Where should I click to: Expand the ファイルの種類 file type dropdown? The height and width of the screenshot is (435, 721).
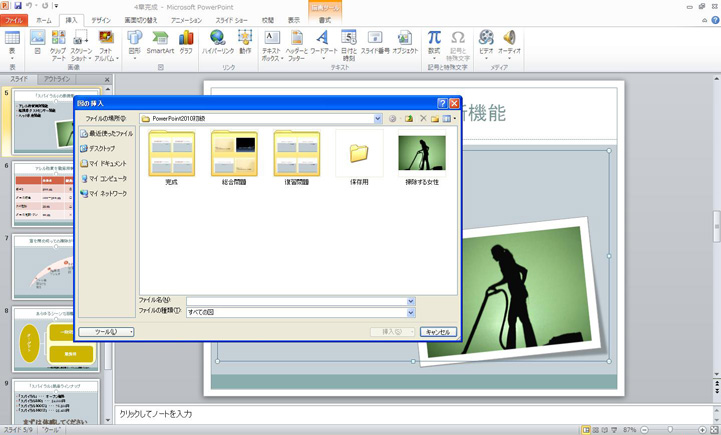point(411,312)
